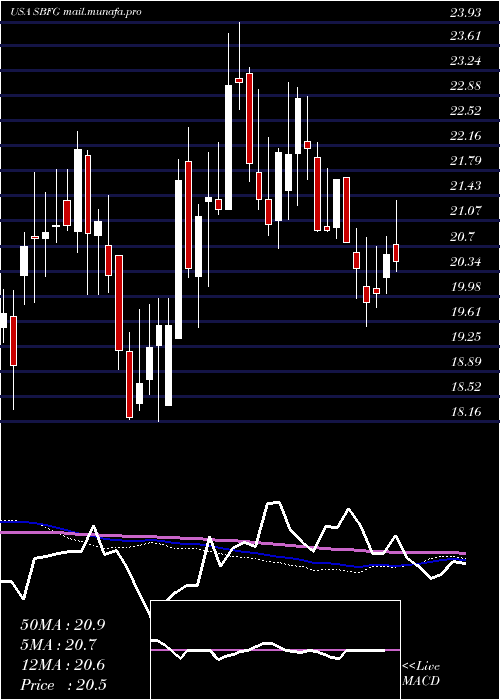Click the tallest white candle reaching 22.88
Image resolution: width=500 pixels, height=700 pixels.
pos(228,147)
